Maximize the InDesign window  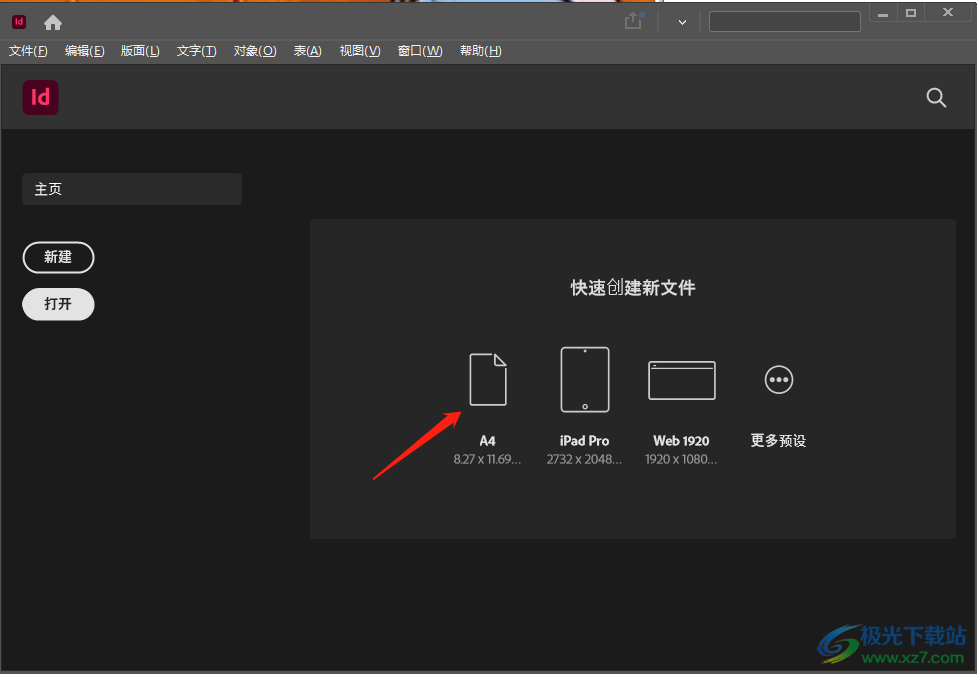pyautogui.click(x=911, y=13)
